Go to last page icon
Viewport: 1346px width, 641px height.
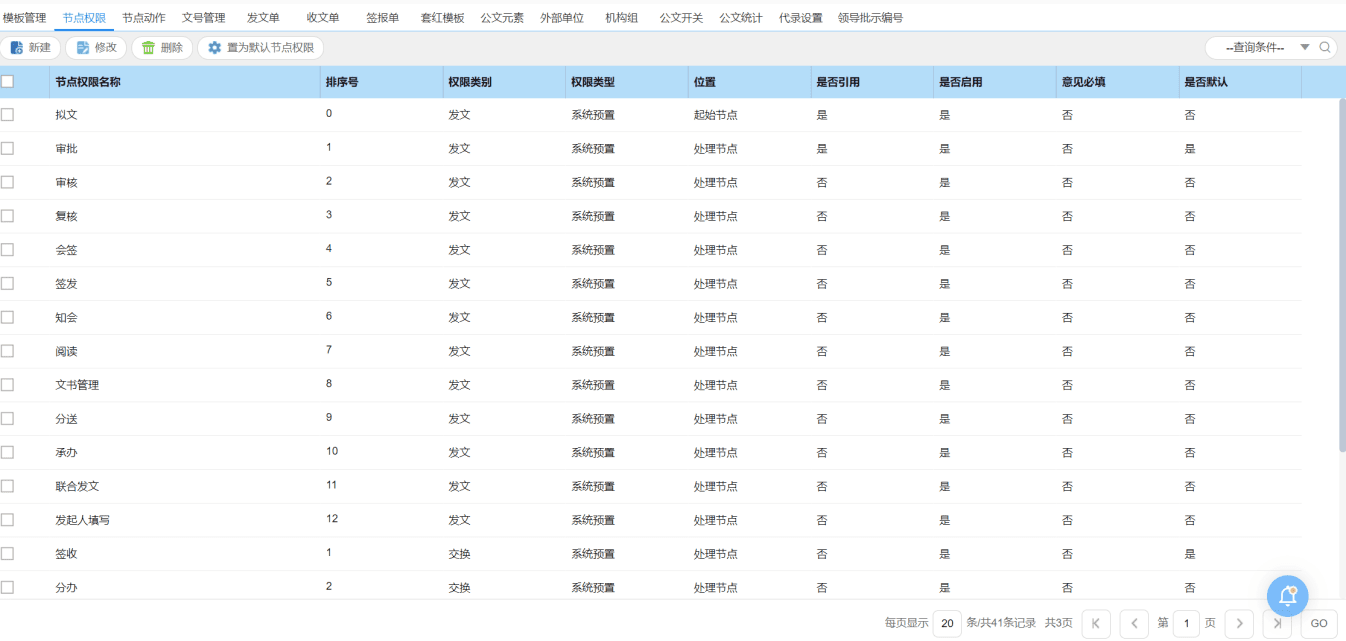click(x=1277, y=623)
